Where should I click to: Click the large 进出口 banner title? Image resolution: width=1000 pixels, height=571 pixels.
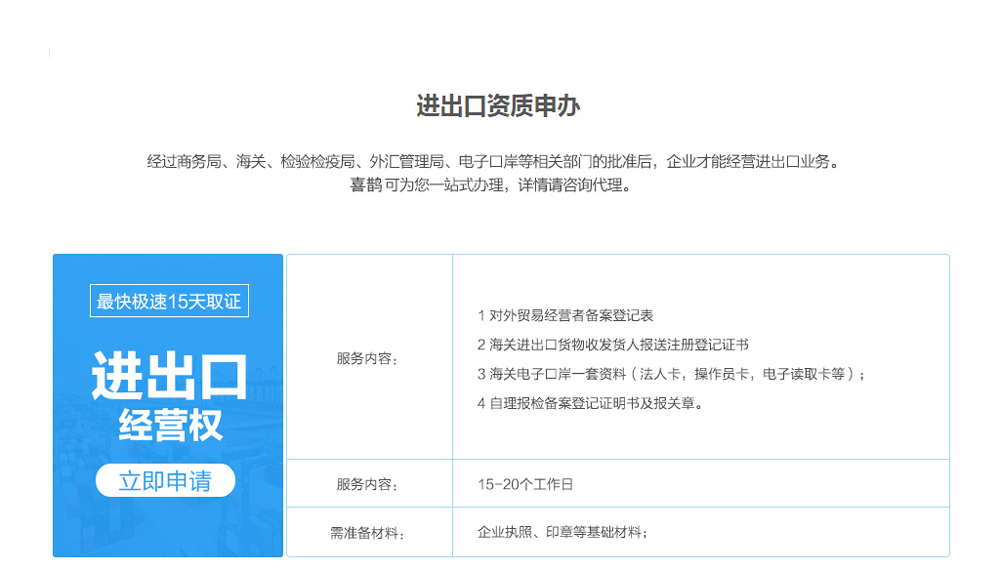(168, 377)
